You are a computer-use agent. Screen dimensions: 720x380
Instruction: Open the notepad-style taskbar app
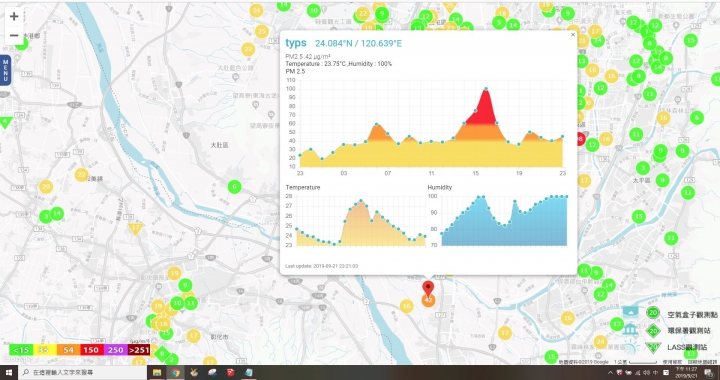pyautogui.click(x=249, y=373)
